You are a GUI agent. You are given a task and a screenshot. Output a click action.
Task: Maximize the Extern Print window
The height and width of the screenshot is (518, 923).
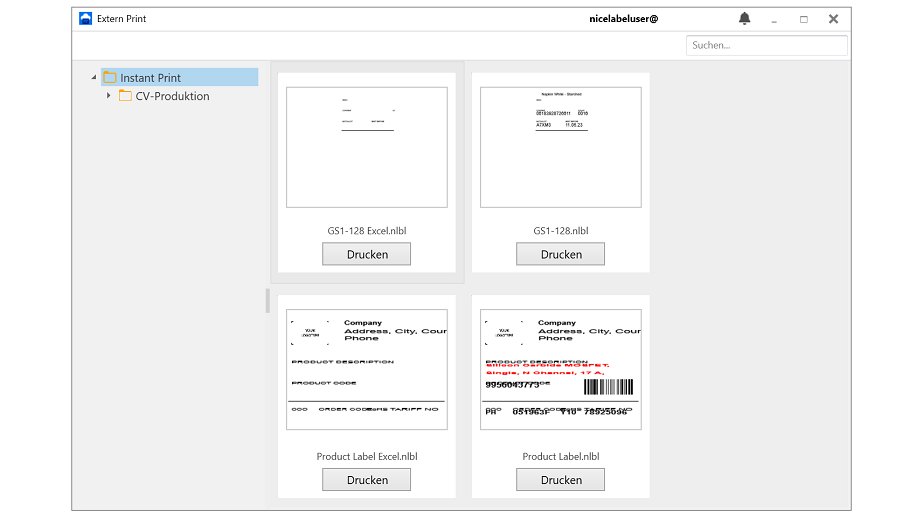[x=803, y=19]
